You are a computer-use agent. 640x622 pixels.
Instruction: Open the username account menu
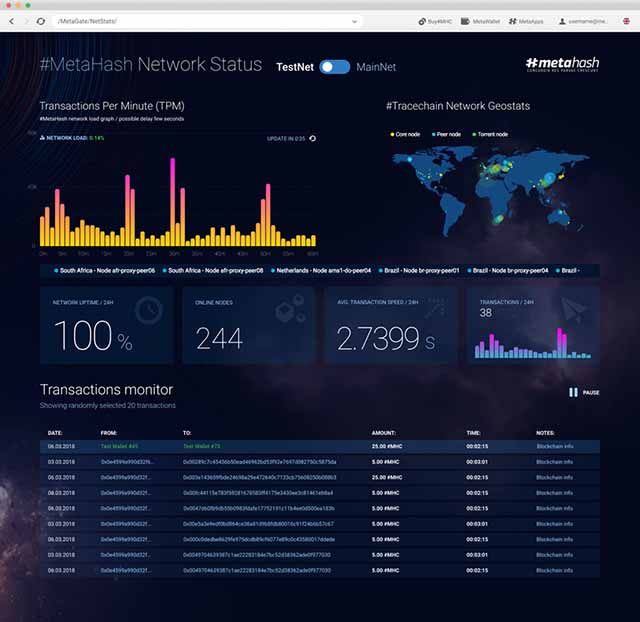(582, 21)
